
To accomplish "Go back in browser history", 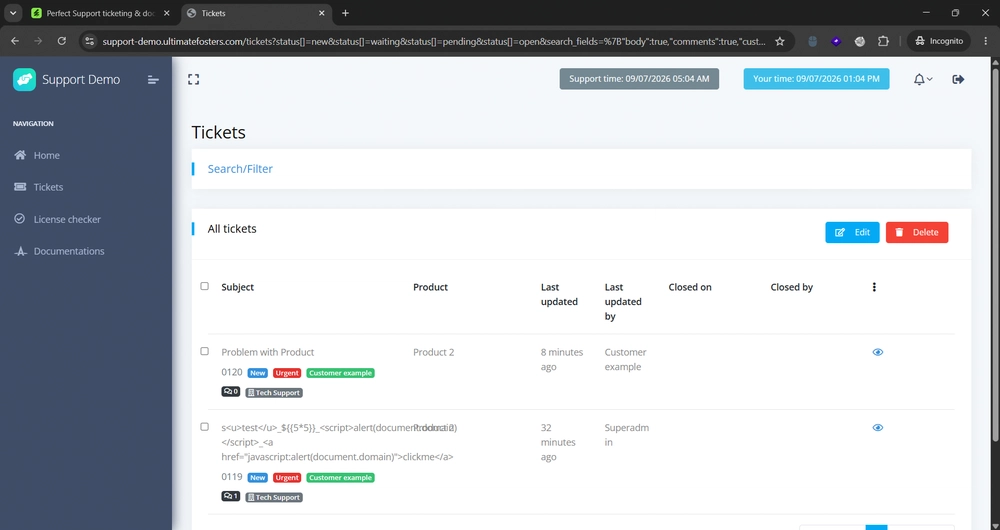I will tap(15, 41).
